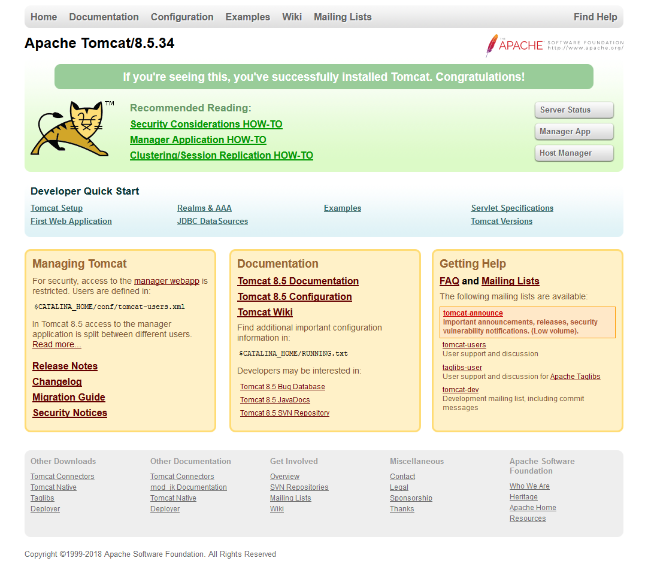This screenshot has width=648, height=567.
Task: Visit Tomcat Wiki link in Documentation box
Action: coord(265,312)
